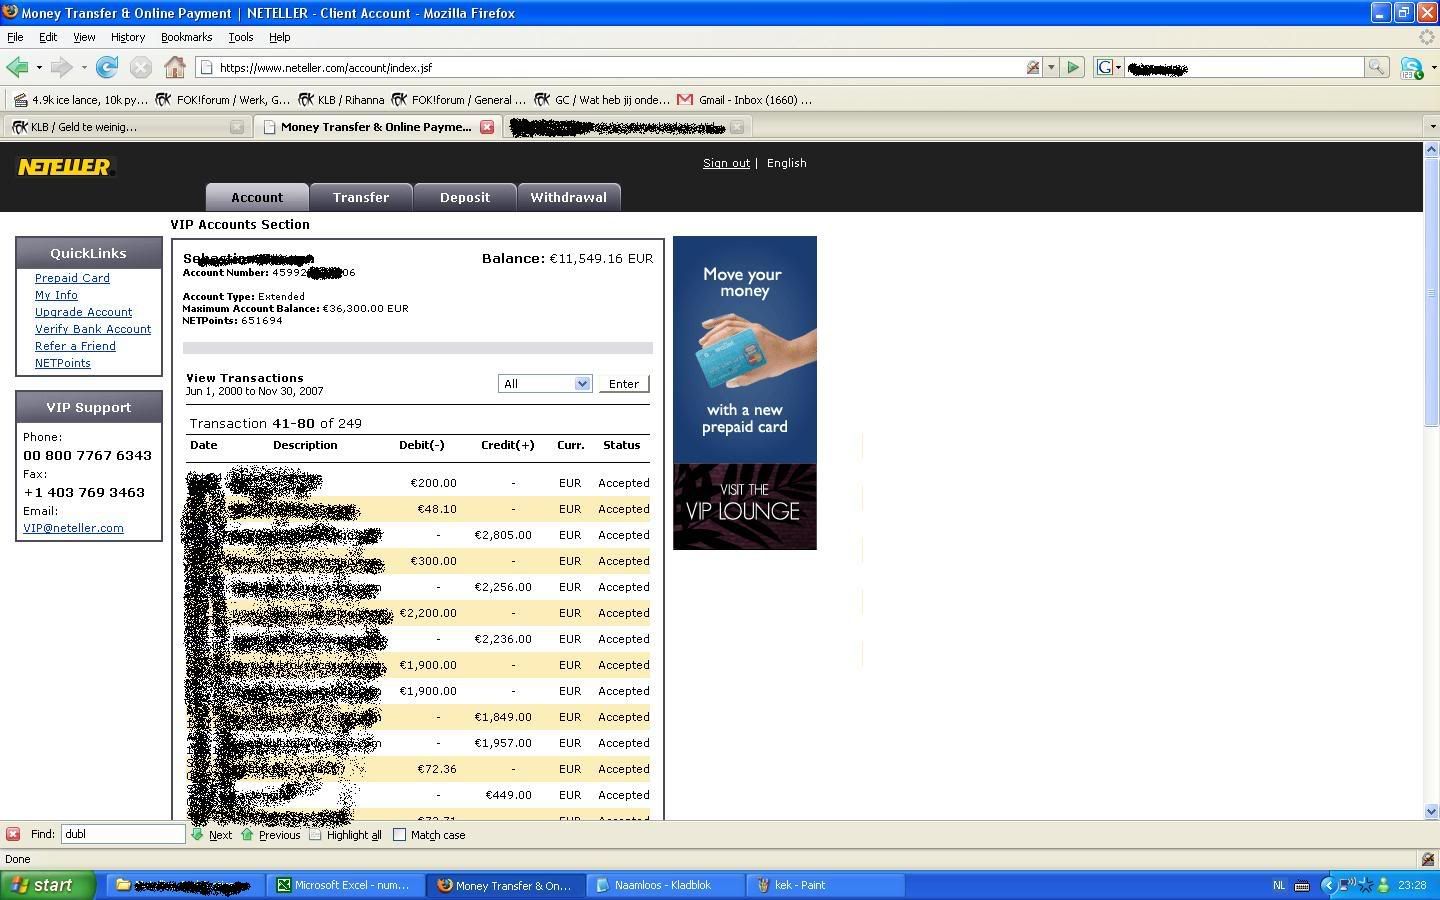Viewport: 1440px width, 900px height.
Task: Click the browser Forward arrow button
Action: pos(61,67)
